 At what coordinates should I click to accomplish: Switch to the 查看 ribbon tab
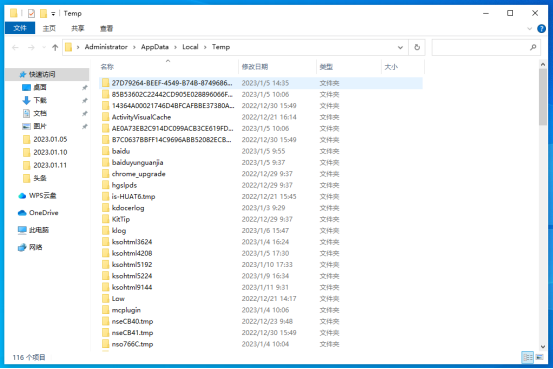(106, 28)
